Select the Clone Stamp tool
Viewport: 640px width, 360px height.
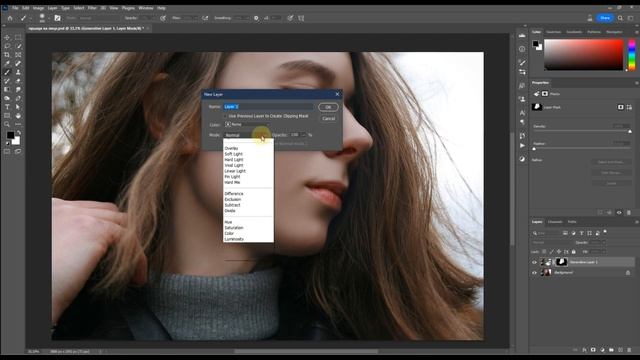[x=18, y=72]
